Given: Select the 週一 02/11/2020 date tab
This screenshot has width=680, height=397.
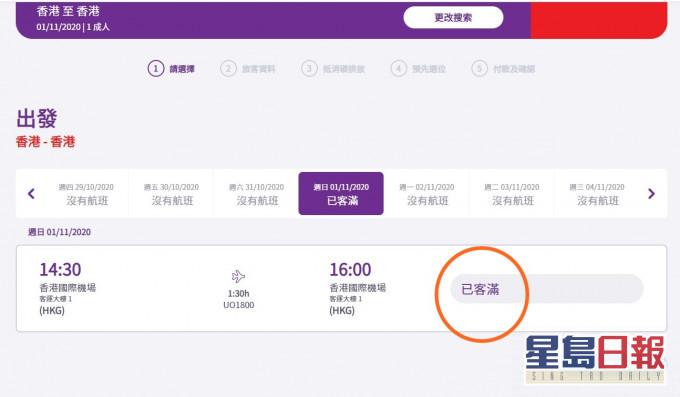Looking at the screenshot, I should tap(426, 194).
